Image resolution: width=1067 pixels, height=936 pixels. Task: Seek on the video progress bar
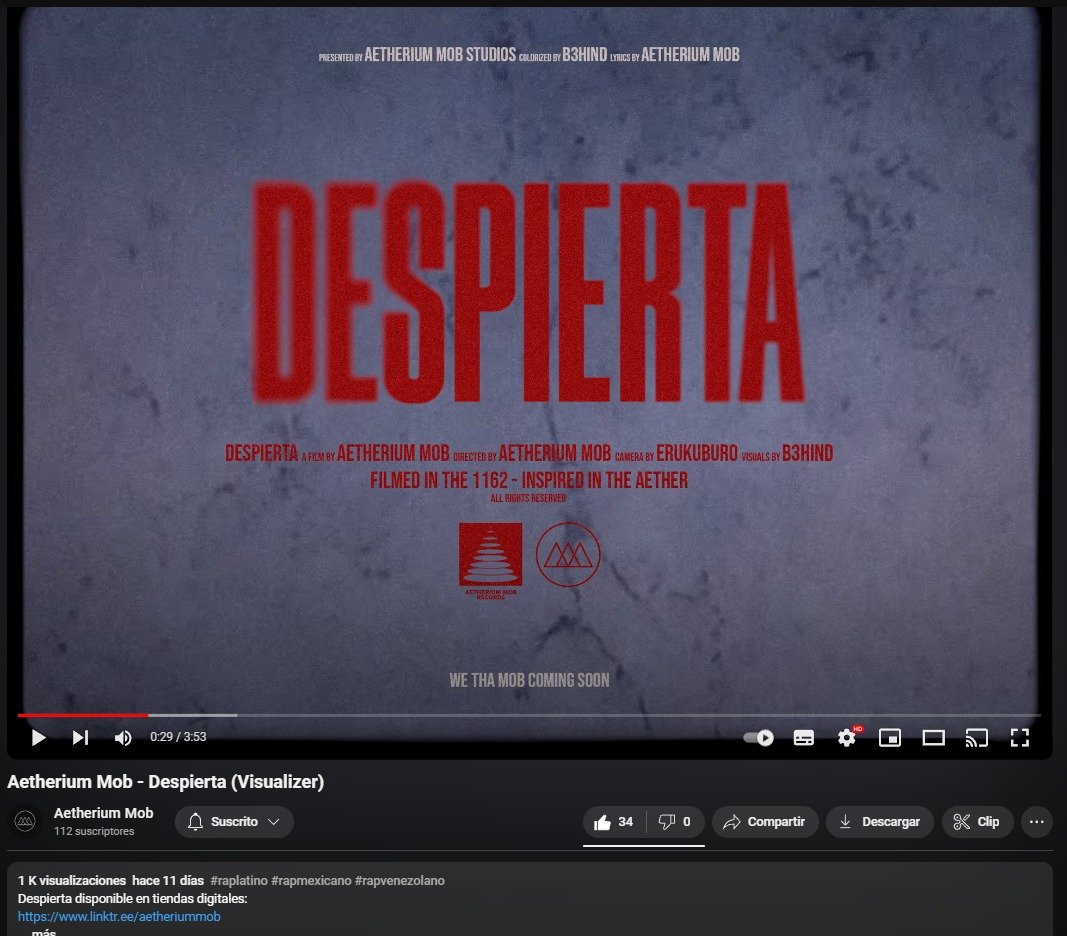pyautogui.click(x=529, y=715)
